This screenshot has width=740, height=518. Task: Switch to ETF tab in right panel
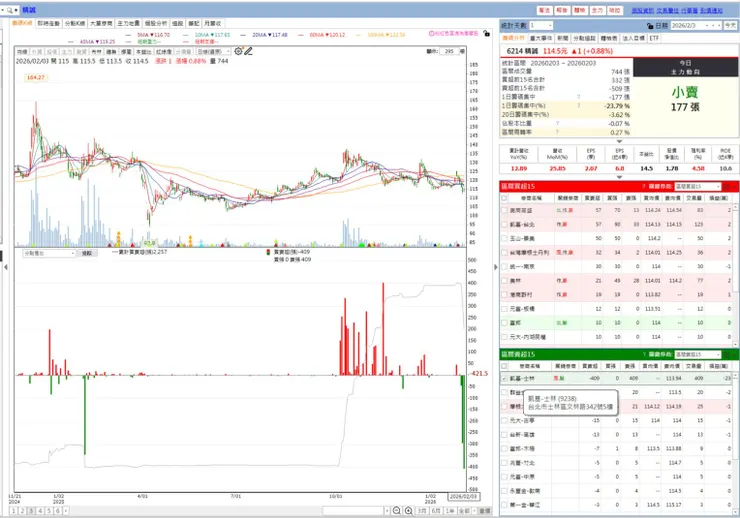coord(654,38)
